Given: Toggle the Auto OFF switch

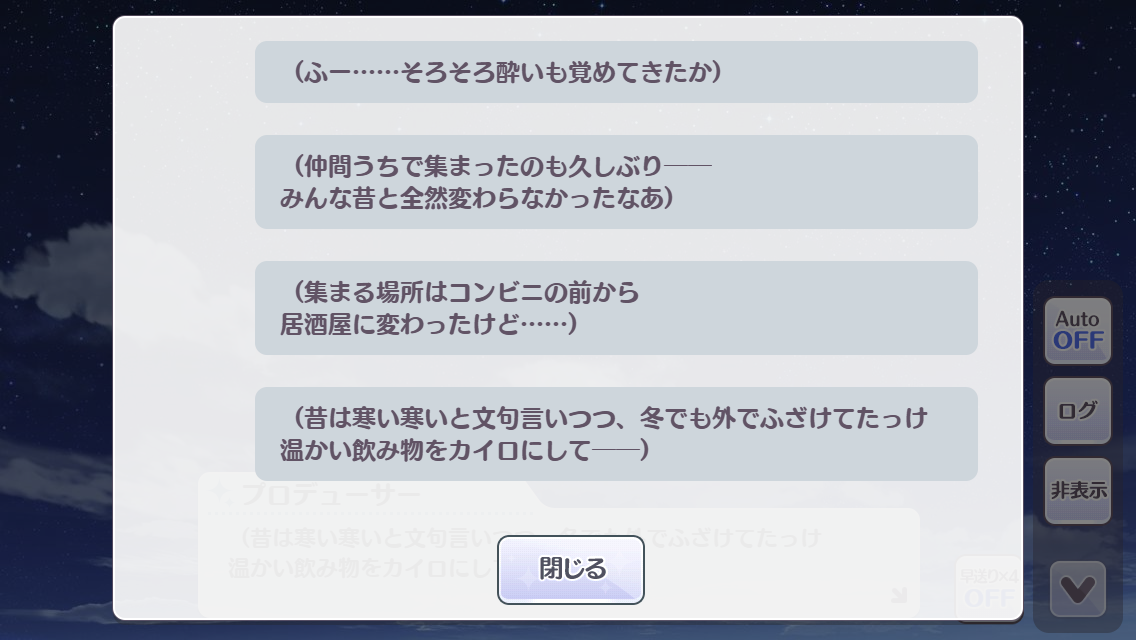Looking at the screenshot, I should click(1078, 331).
